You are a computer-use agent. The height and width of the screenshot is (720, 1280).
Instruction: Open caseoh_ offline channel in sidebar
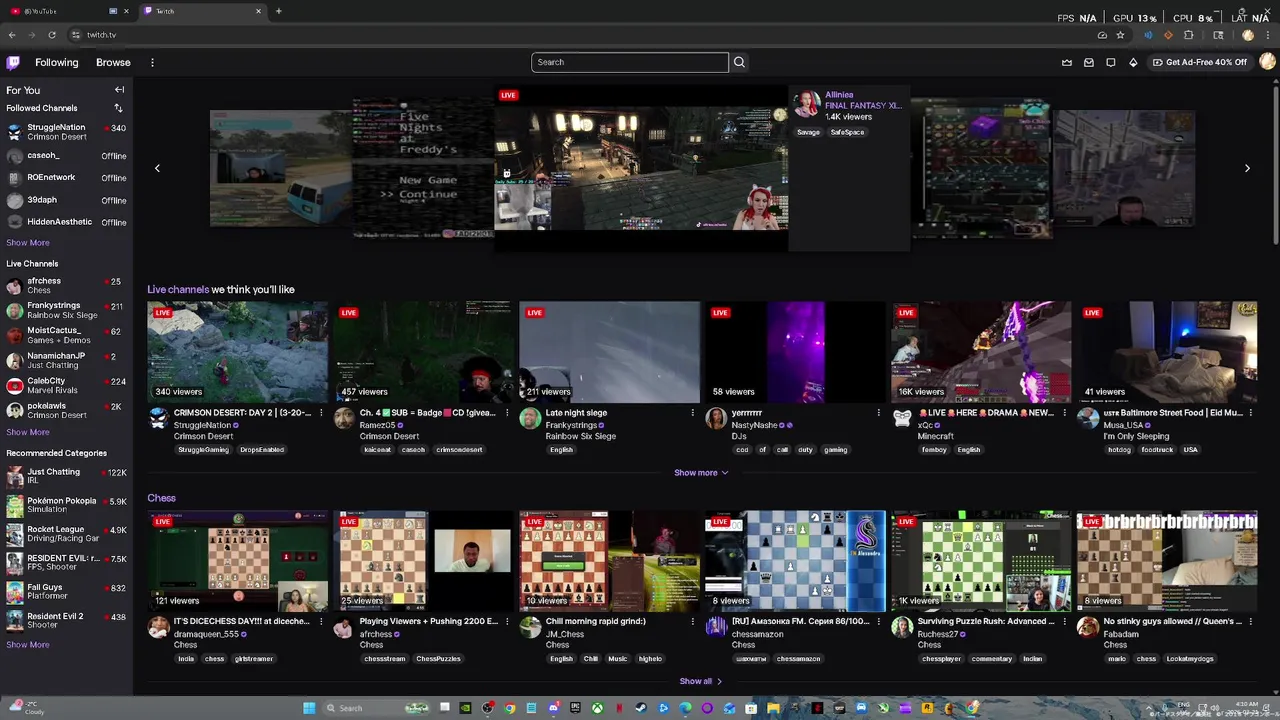coord(66,156)
